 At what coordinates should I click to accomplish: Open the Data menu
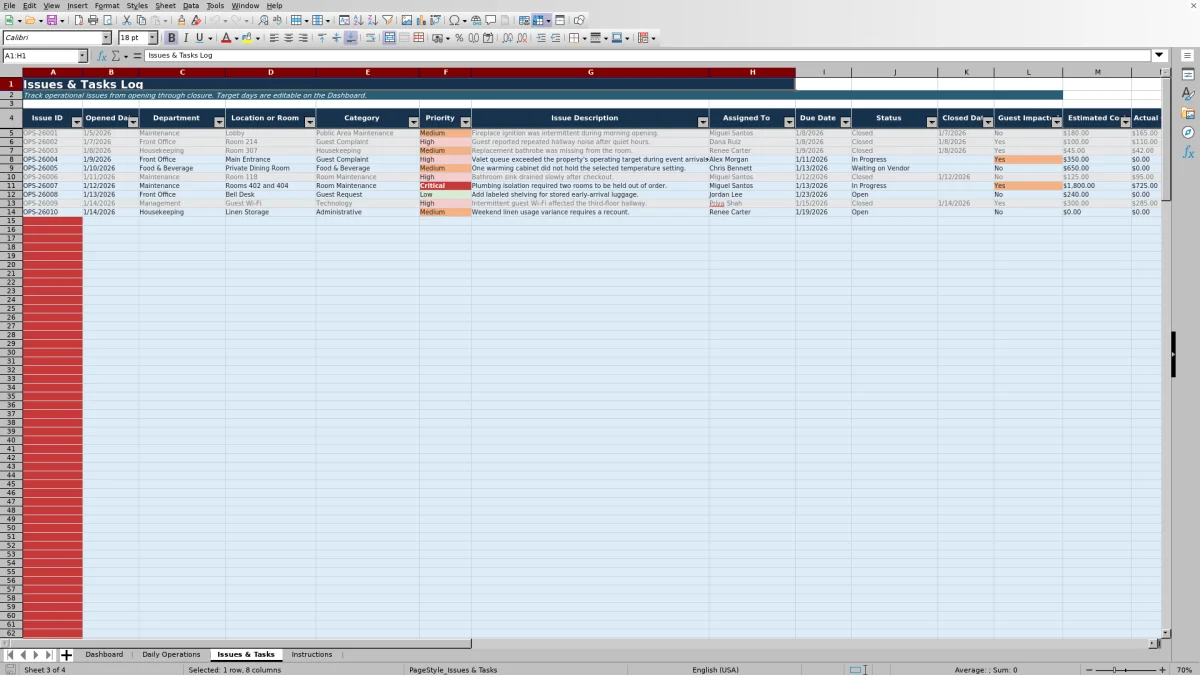click(x=191, y=5)
